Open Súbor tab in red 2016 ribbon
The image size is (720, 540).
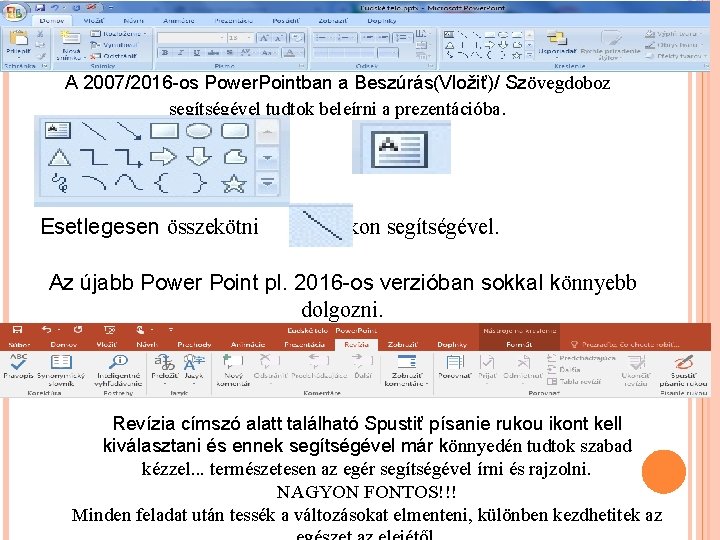19,344
